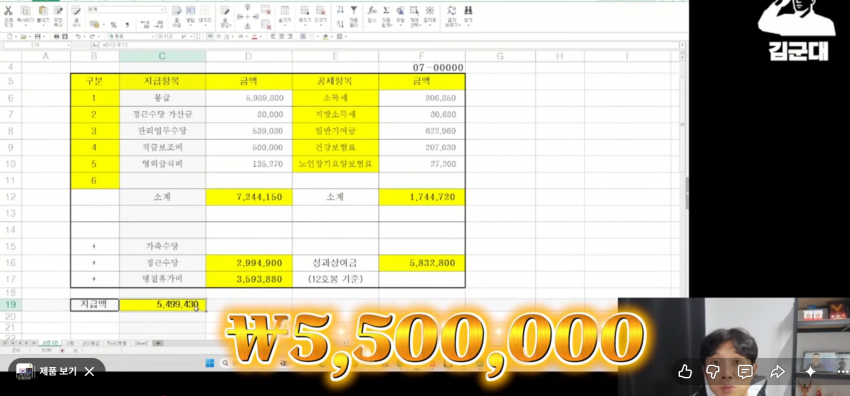Decrease decimal places
850x396 pixels.
point(159,24)
